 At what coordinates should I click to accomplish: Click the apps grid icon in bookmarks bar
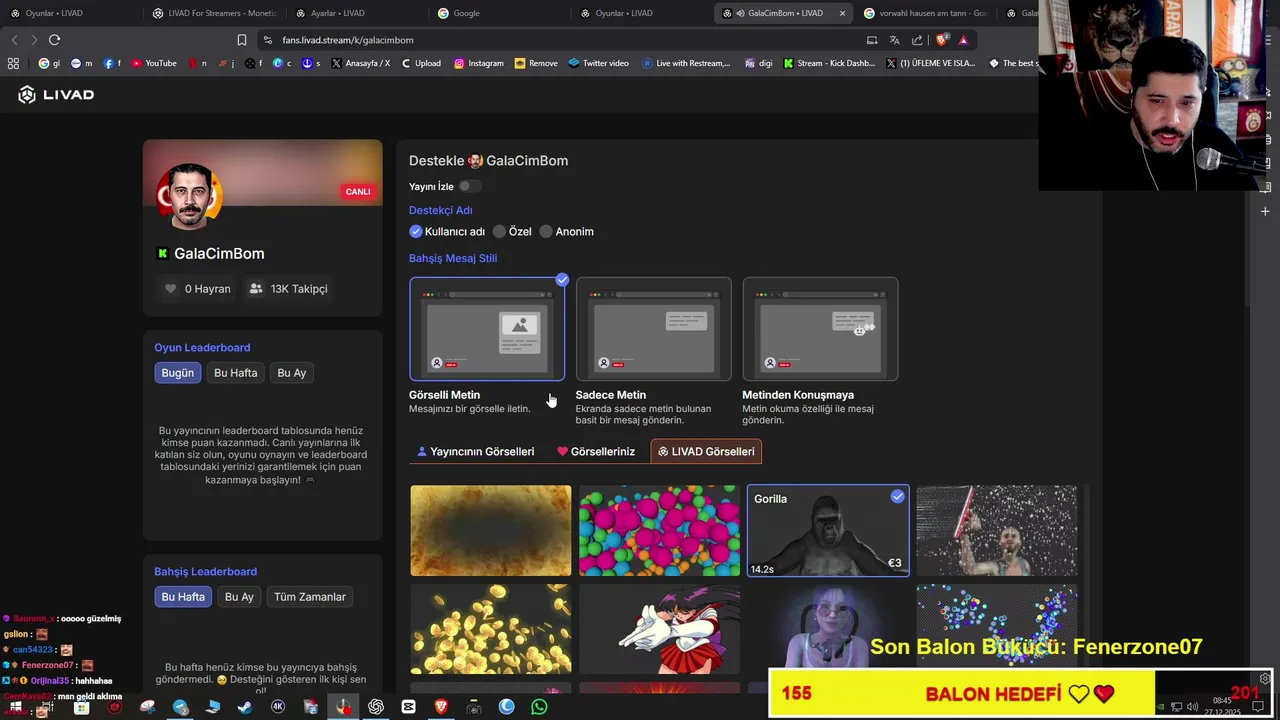pos(13,63)
